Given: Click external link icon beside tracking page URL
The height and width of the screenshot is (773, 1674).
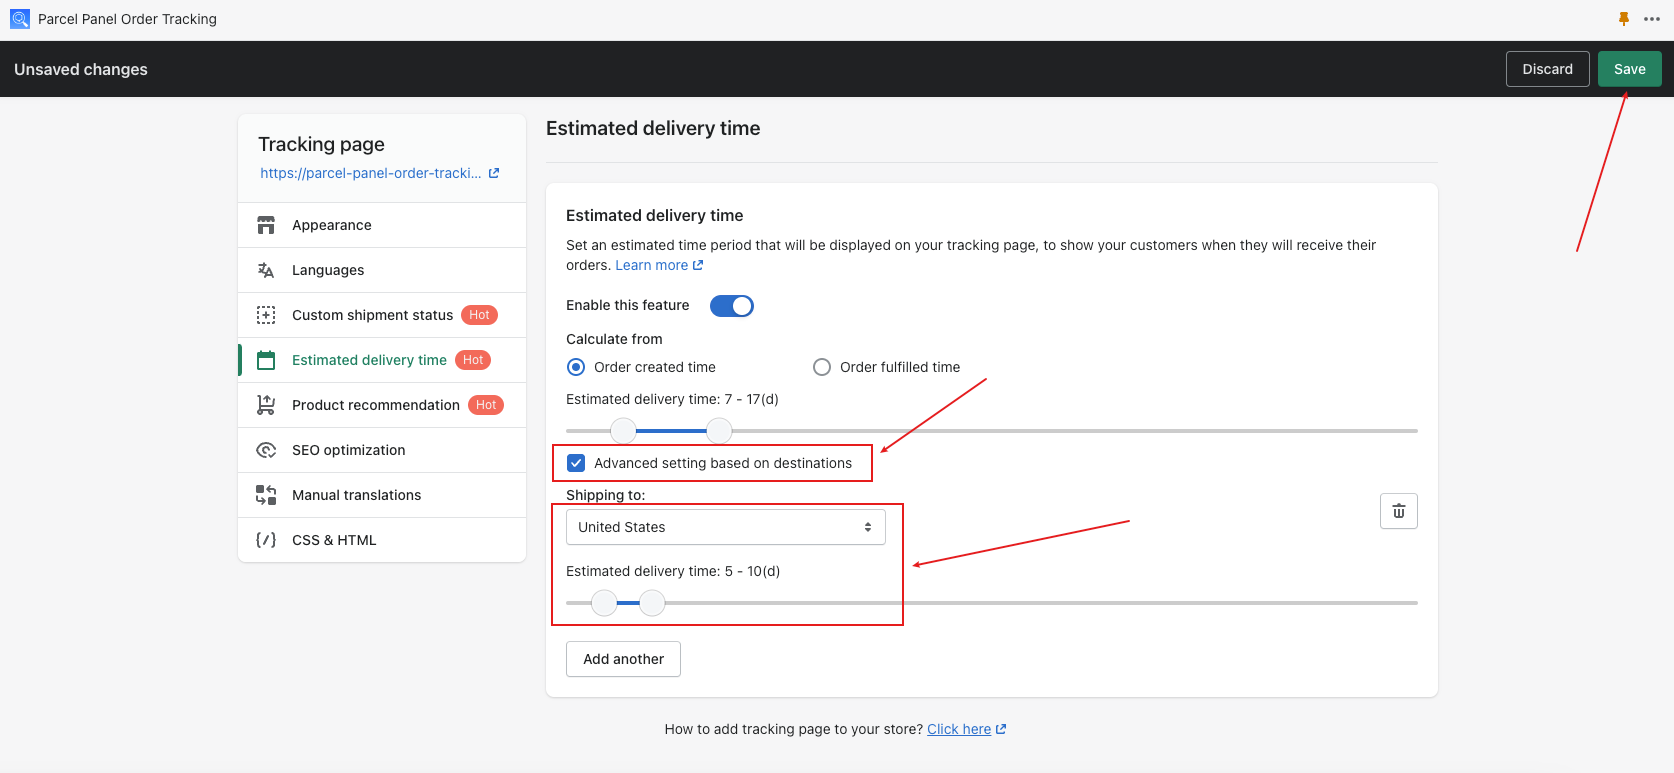Looking at the screenshot, I should click(x=494, y=173).
